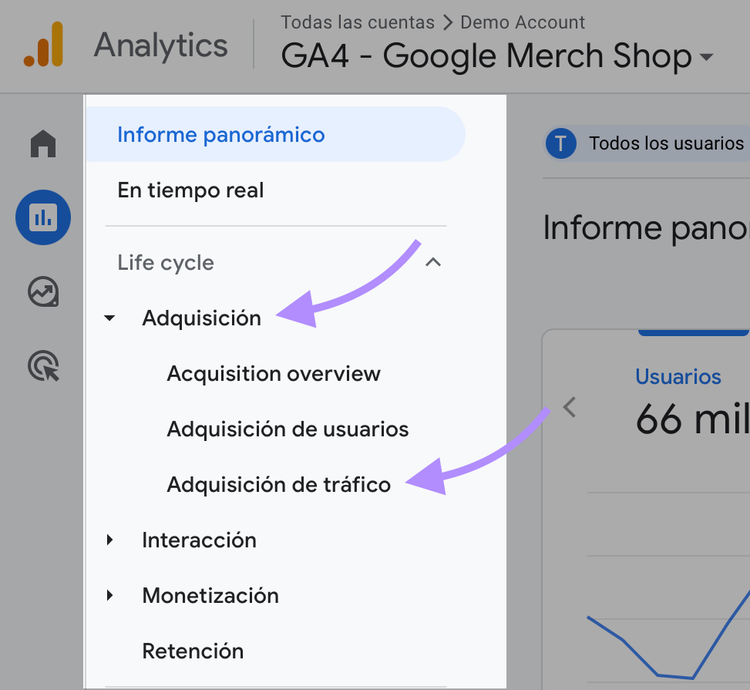Click Todas las cuentas breadcrumb link
The width and height of the screenshot is (750, 690).
(x=357, y=22)
